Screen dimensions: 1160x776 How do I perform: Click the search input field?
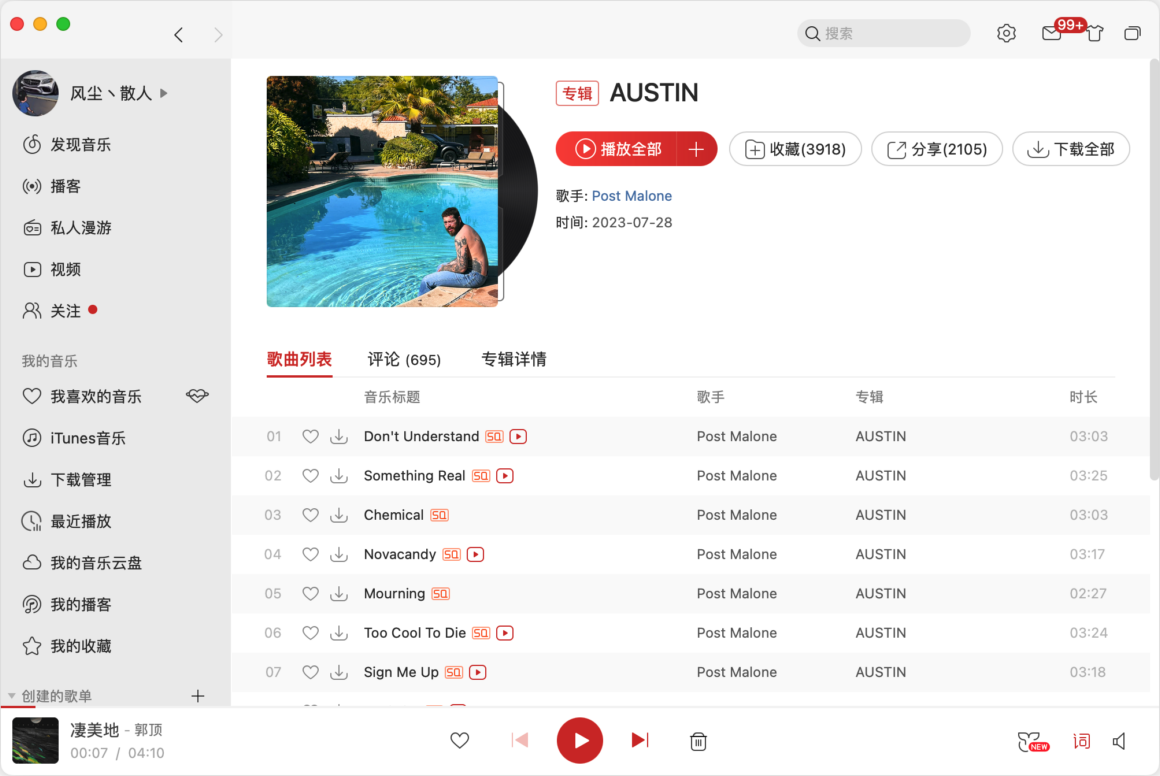[883, 33]
